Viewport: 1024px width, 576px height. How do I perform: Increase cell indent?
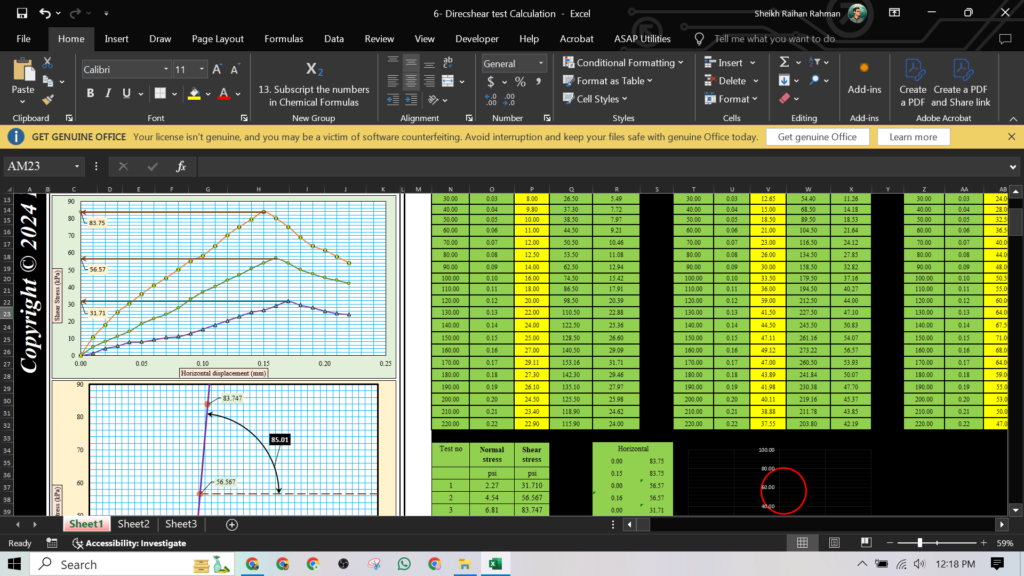(411, 99)
